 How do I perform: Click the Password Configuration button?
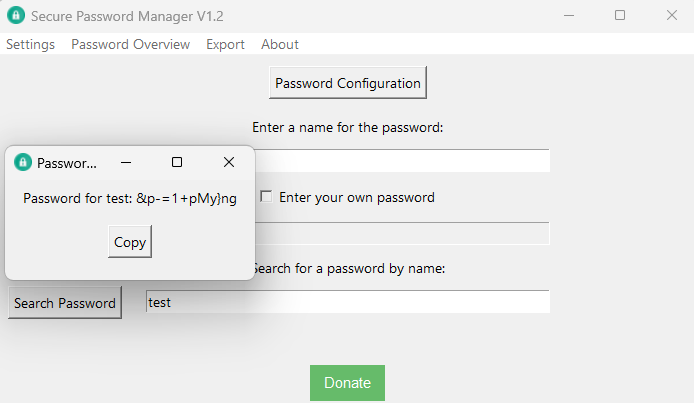pyautogui.click(x=348, y=83)
